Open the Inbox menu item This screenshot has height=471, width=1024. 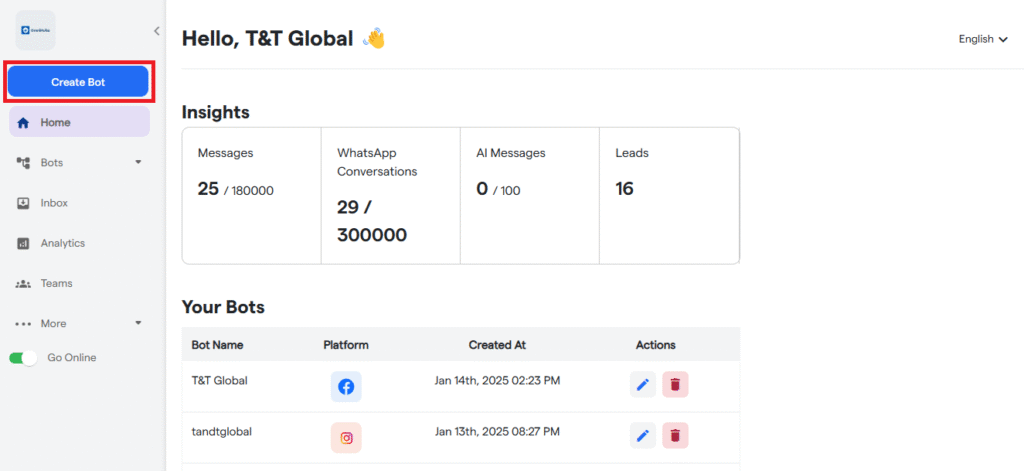click(x=54, y=203)
